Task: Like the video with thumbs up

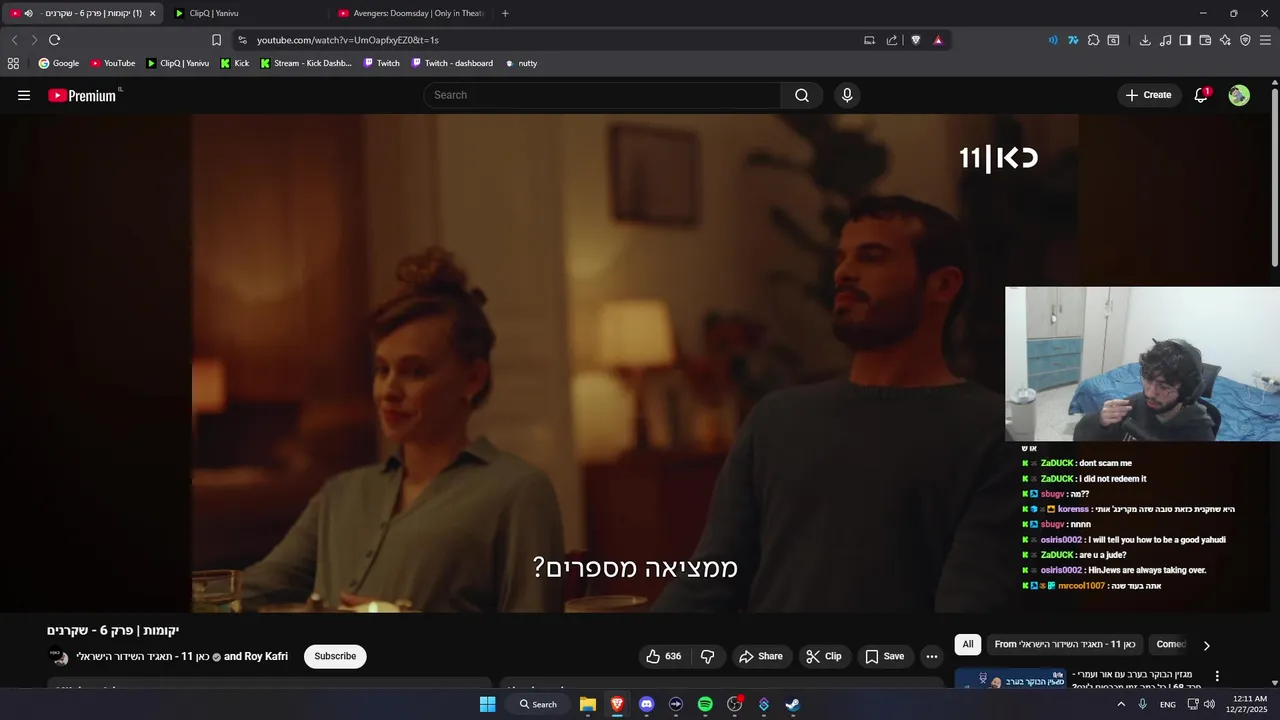Action: coord(664,656)
